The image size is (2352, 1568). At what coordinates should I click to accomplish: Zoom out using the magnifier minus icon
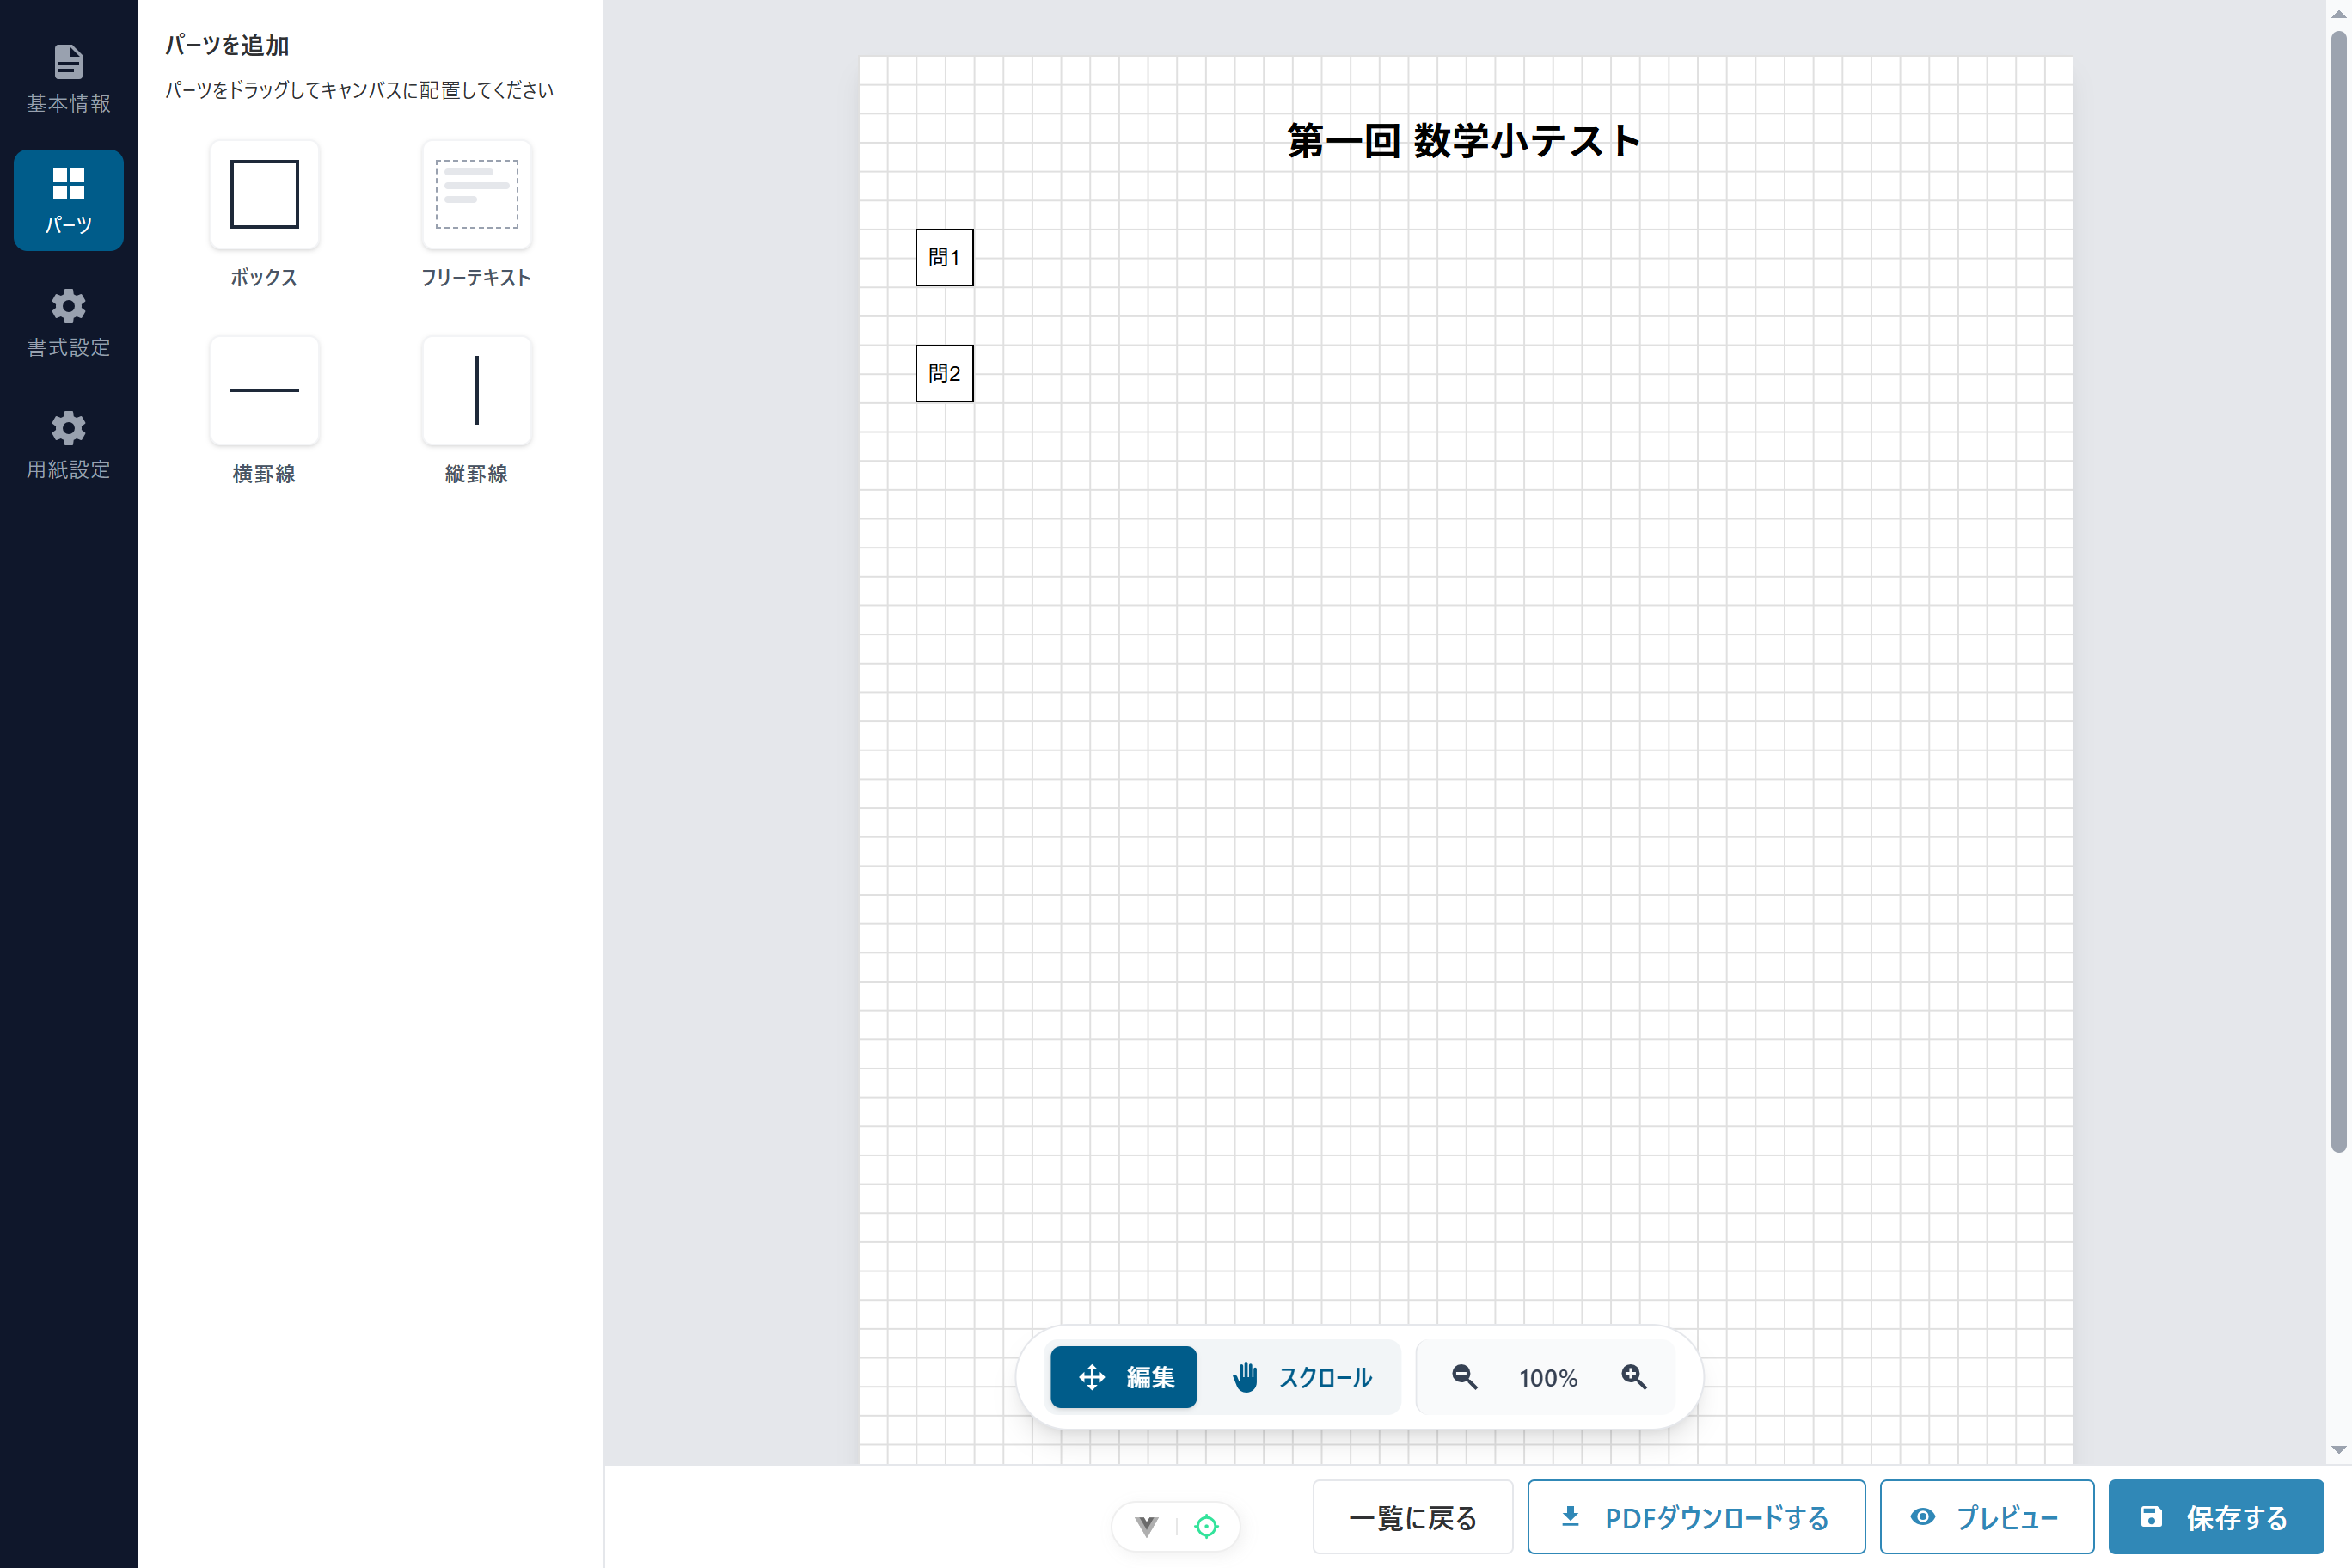click(x=1463, y=1376)
